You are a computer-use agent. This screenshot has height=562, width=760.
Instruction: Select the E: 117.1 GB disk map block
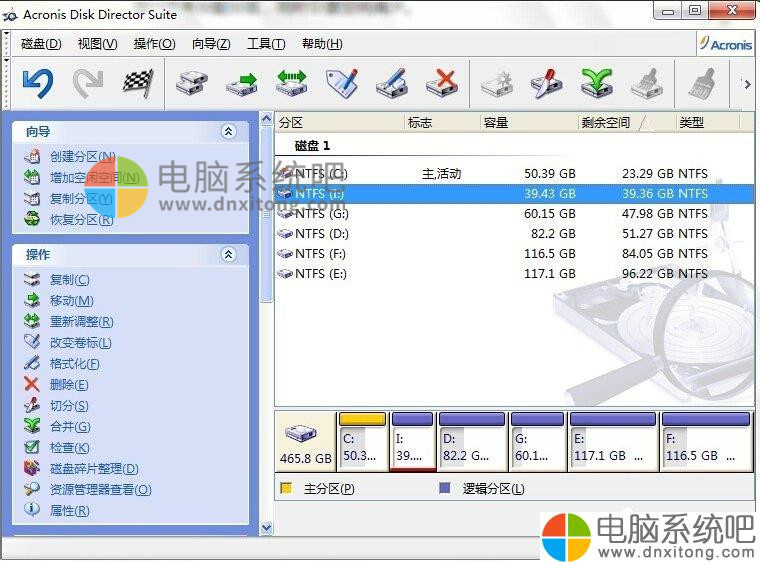613,442
